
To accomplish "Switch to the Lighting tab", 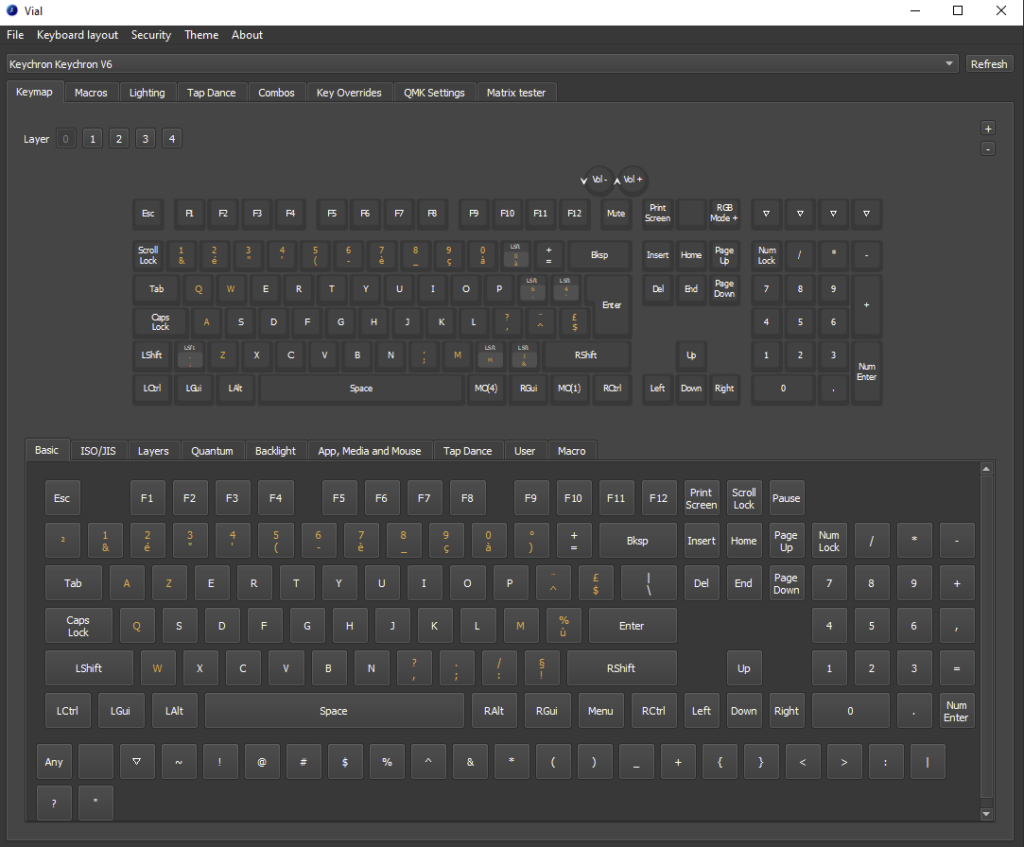I will point(147,93).
